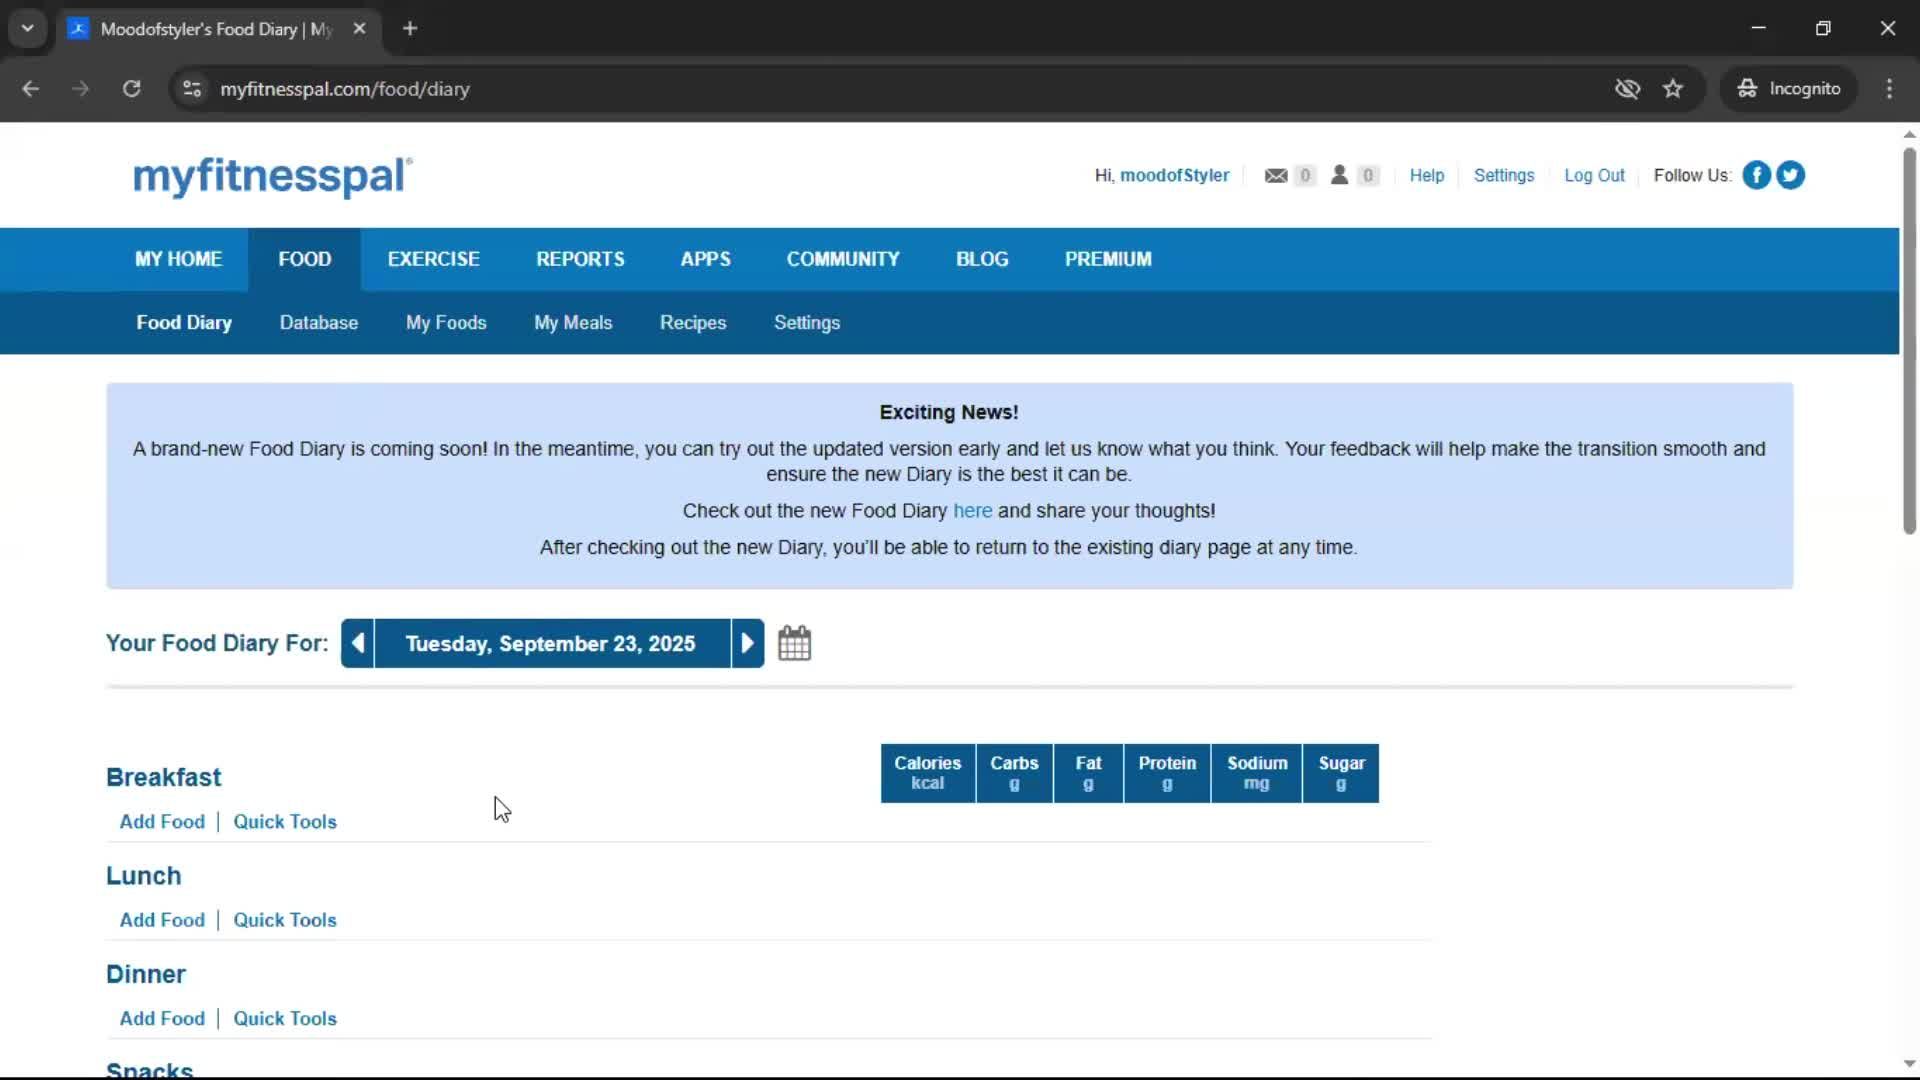Screen dimensions: 1920x1080
Task: Add Food to Lunch
Action: [x=162, y=920]
